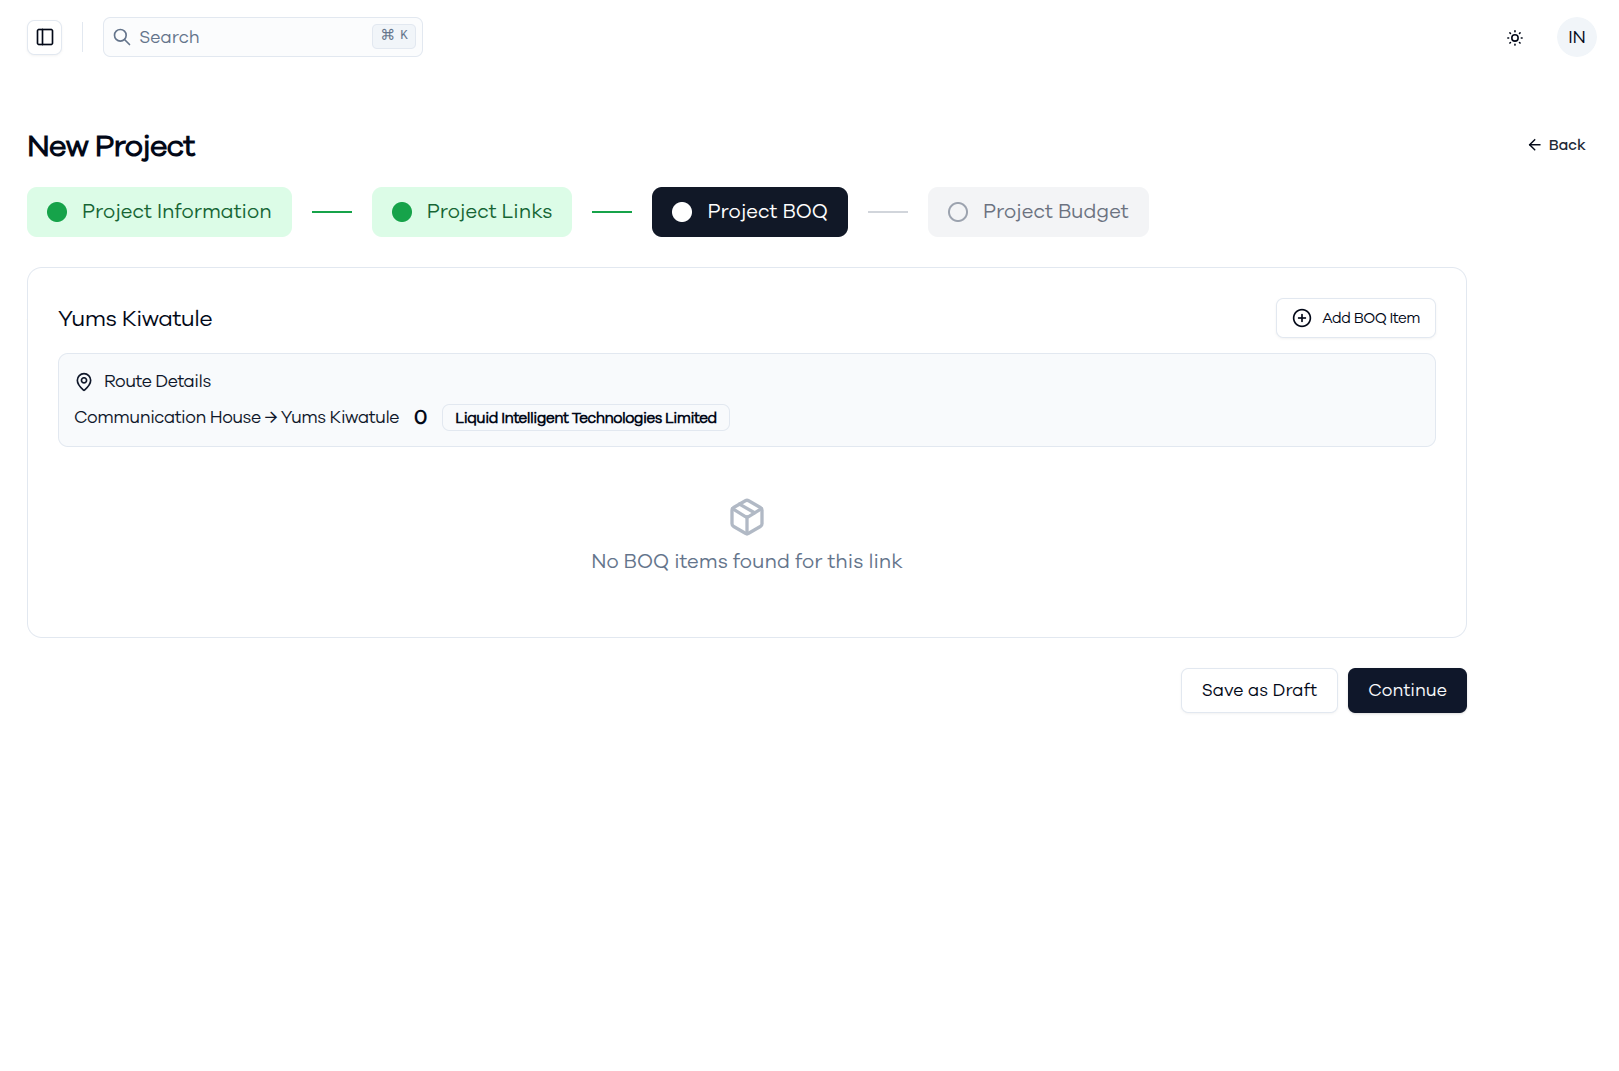Click Save as Draft
The image size is (1619, 1071).
pos(1259,691)
